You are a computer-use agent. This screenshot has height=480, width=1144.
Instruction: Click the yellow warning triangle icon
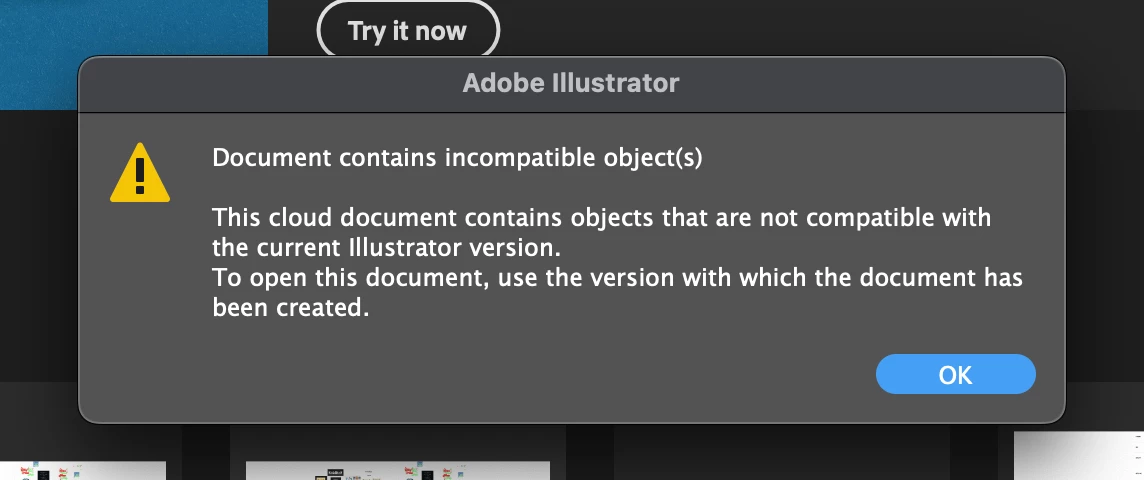tap(140, 173)
